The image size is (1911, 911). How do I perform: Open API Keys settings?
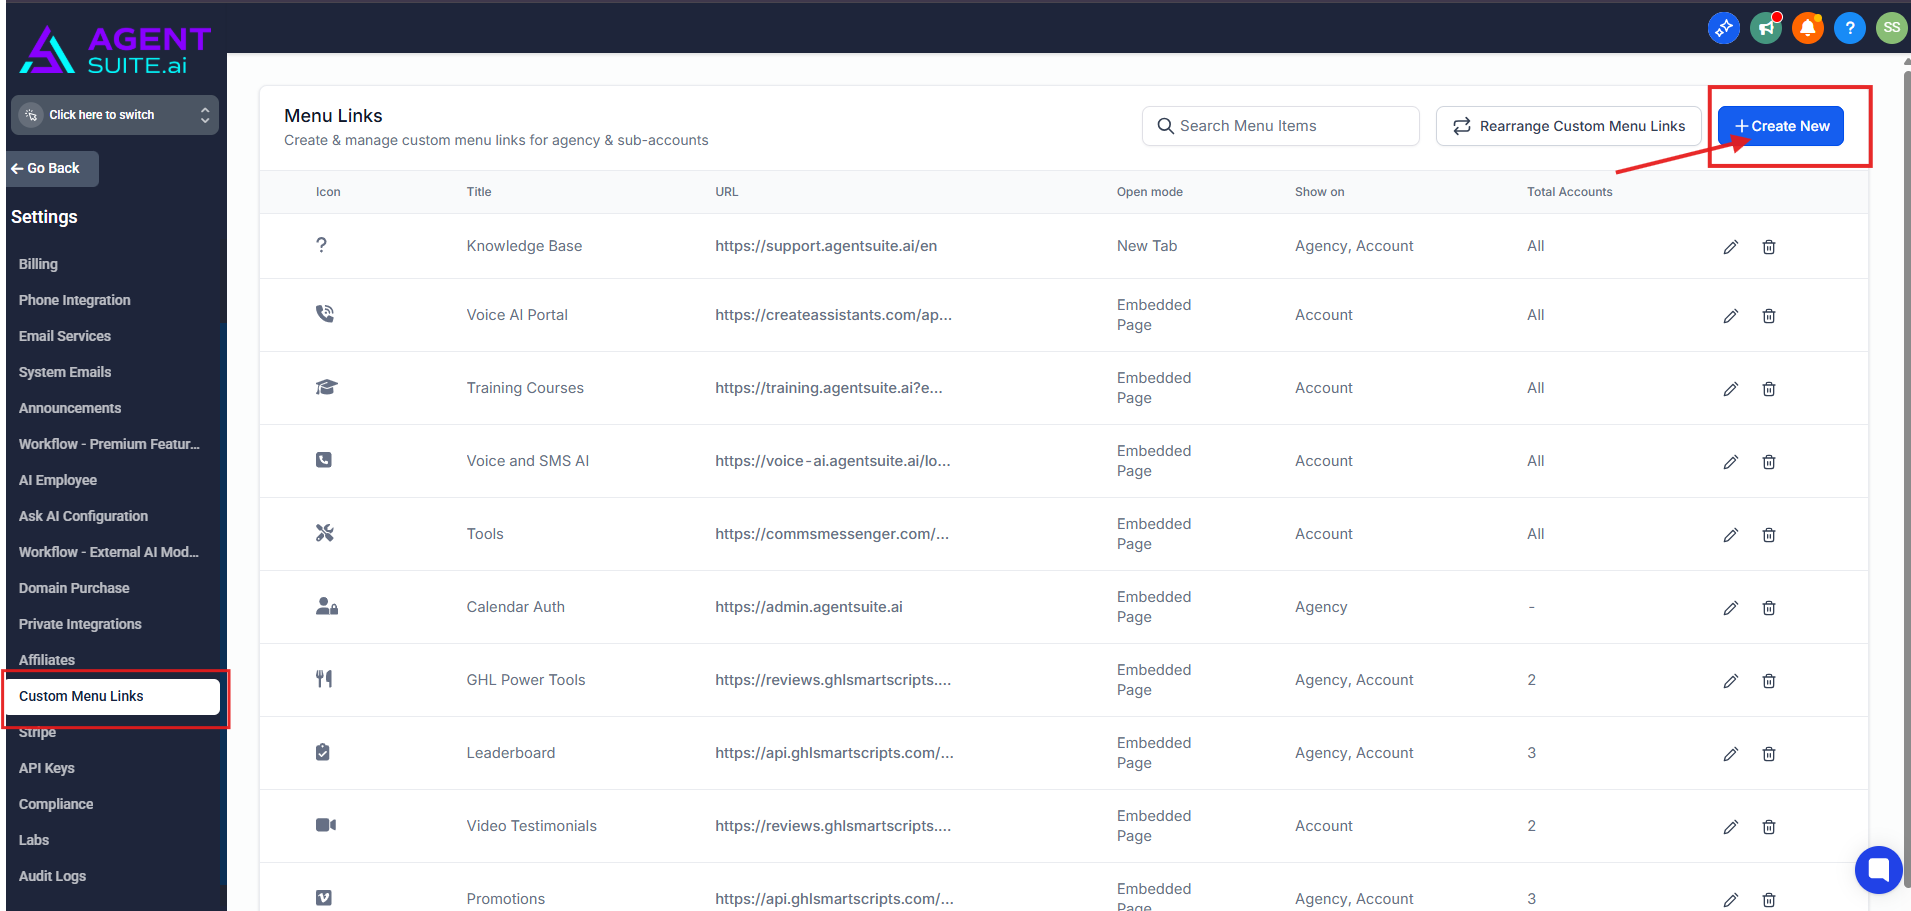[x=47, y=768]
